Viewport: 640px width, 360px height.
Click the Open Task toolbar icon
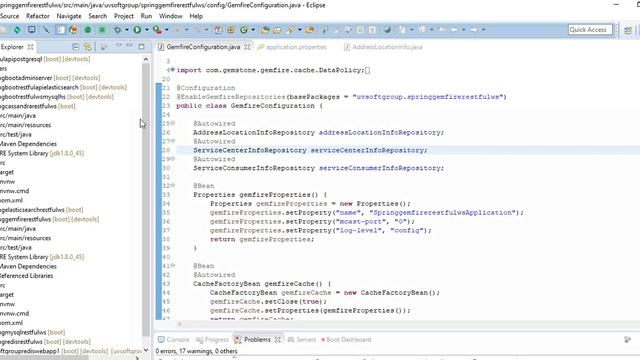(277, 30)
